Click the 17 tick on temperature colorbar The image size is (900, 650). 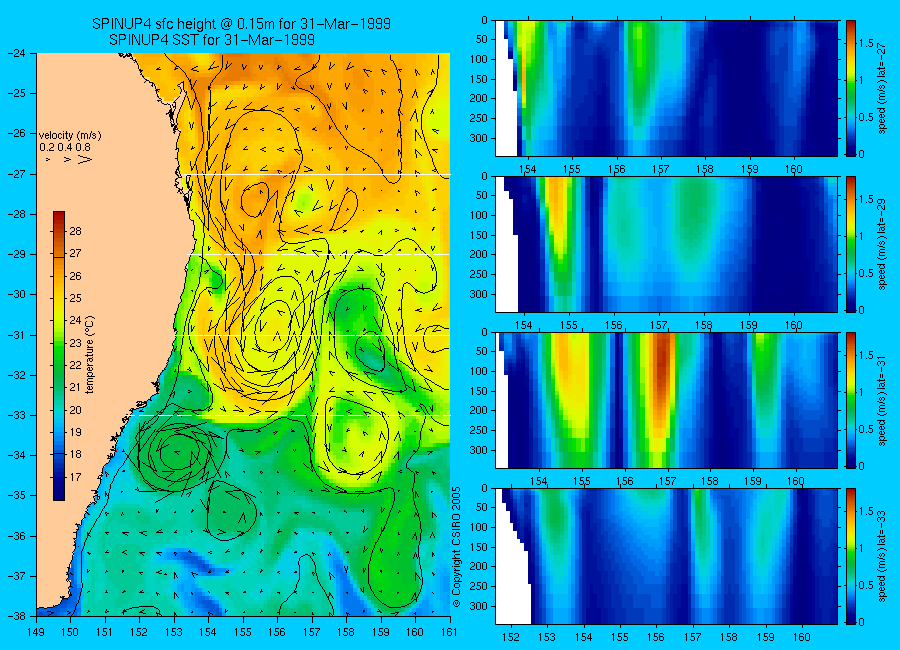point(76,477)
